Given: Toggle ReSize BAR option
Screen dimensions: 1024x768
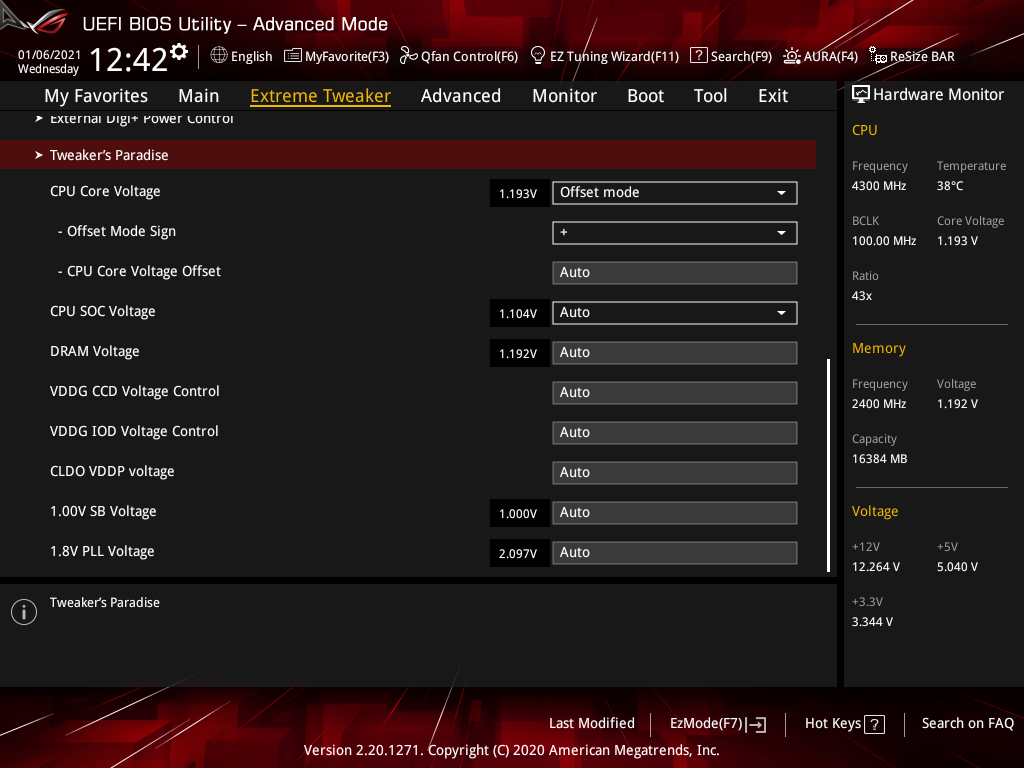Looking at the screenshot, I should [x=922, y=56].
